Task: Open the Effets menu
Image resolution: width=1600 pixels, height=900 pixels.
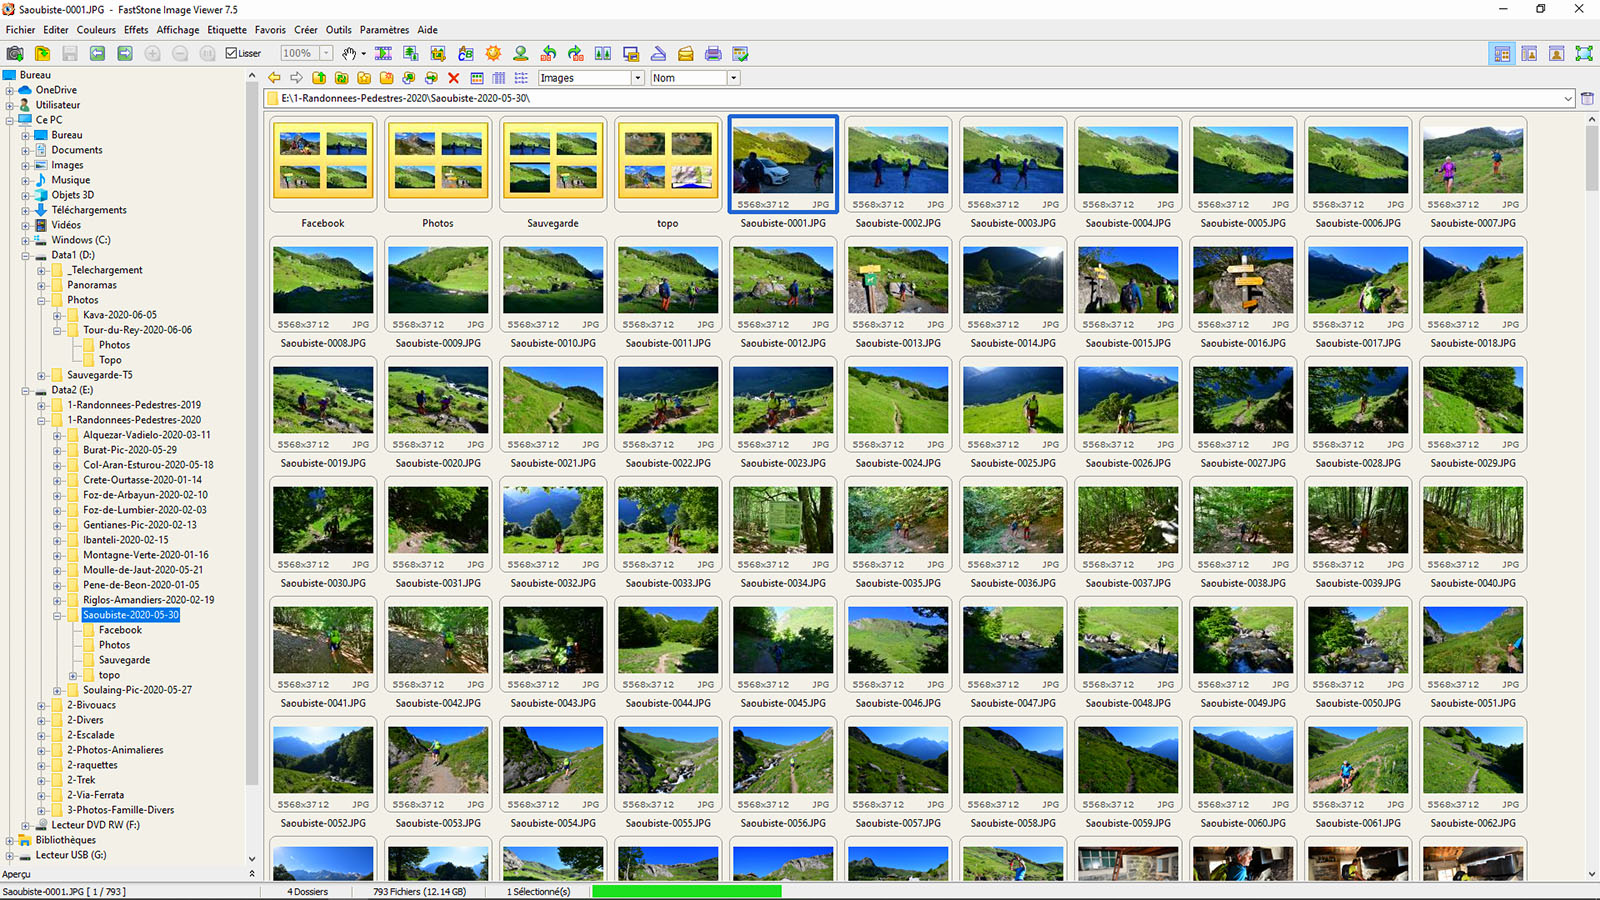Action: point(136,30)
